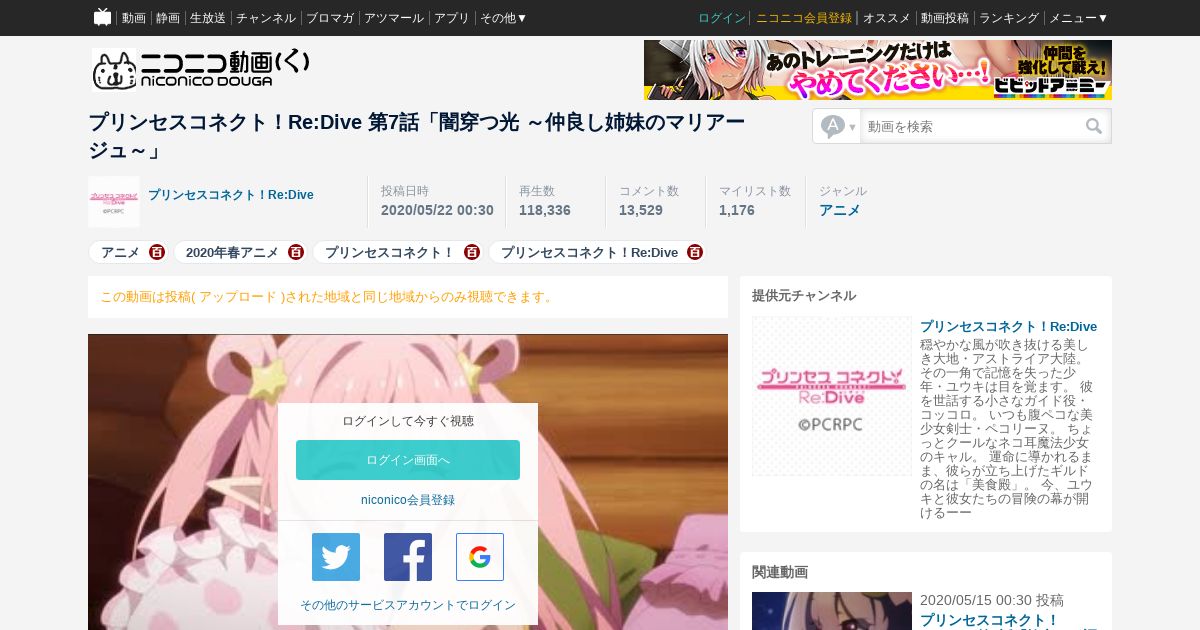This screenshot has height=630, width=1200.
Task: Expand the その他▼ dropdown
Action: click(x=504, y=18)
